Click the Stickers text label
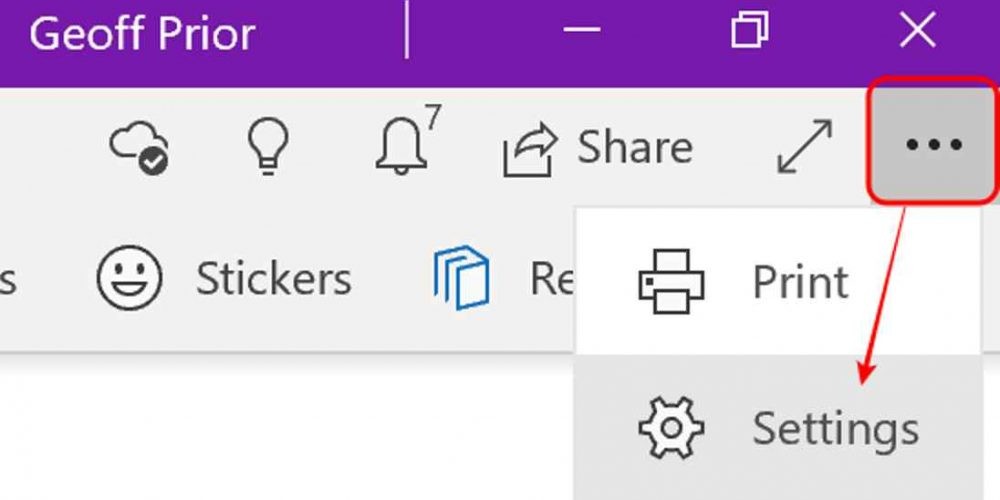This screenshot has width=1000, height=500. (x=274, y=278)
